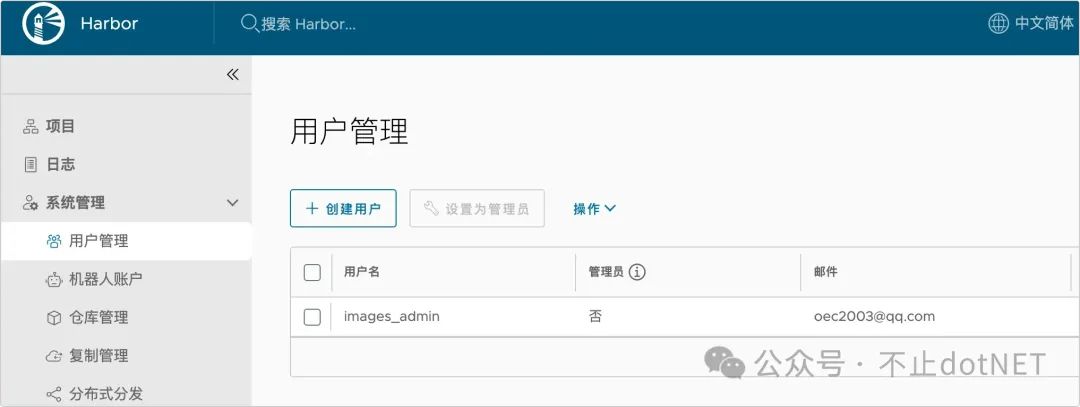The height and width of the screenshot is (407, 1080).
Task: Select 用户管理 in the sidebar
Action: tap(98, 241)
